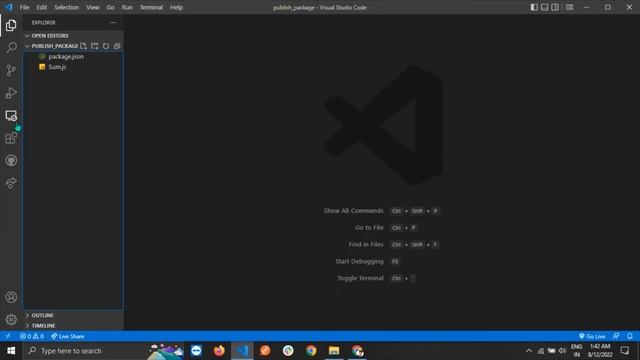Open the View menu

click(x=93, y=7)
